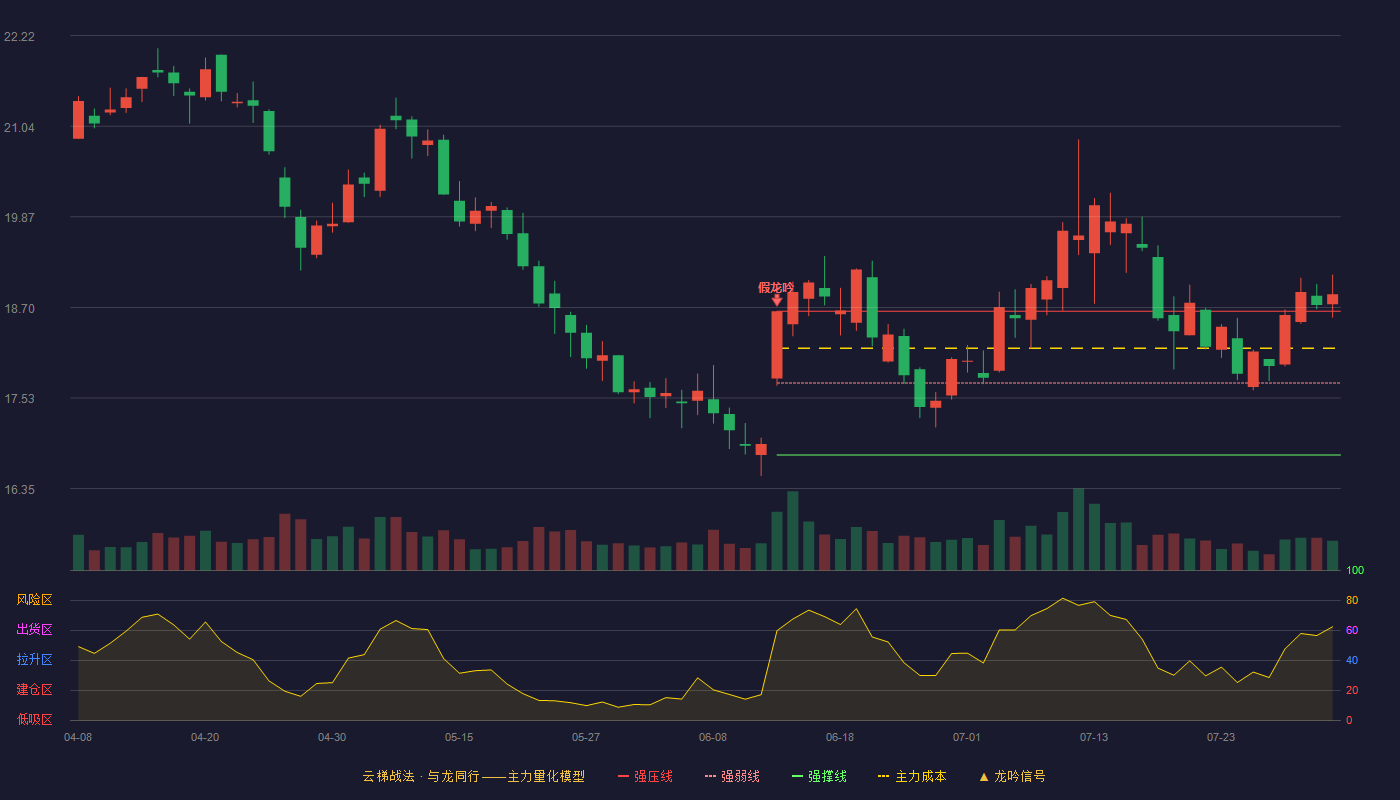The height and width of the screenshot is (800, 1400).
Task: Click the 19.87 price axis label
Action: point(19,218)
